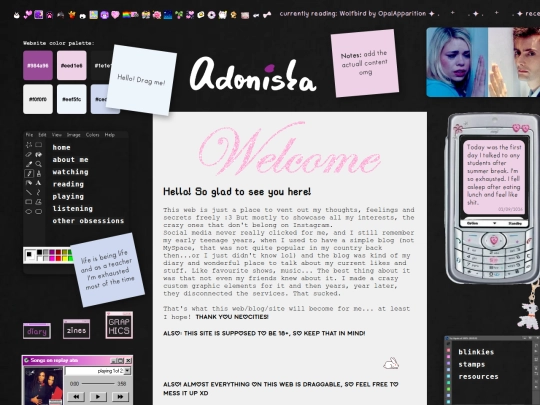Viewport: 540px width, 405px height.
Task: Go to the home page link
Action: [x=62, y=147]
